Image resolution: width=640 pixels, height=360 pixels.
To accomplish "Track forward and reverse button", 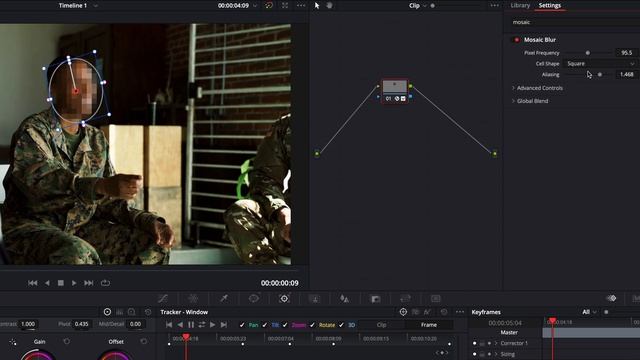I will [x=202, y=325].
